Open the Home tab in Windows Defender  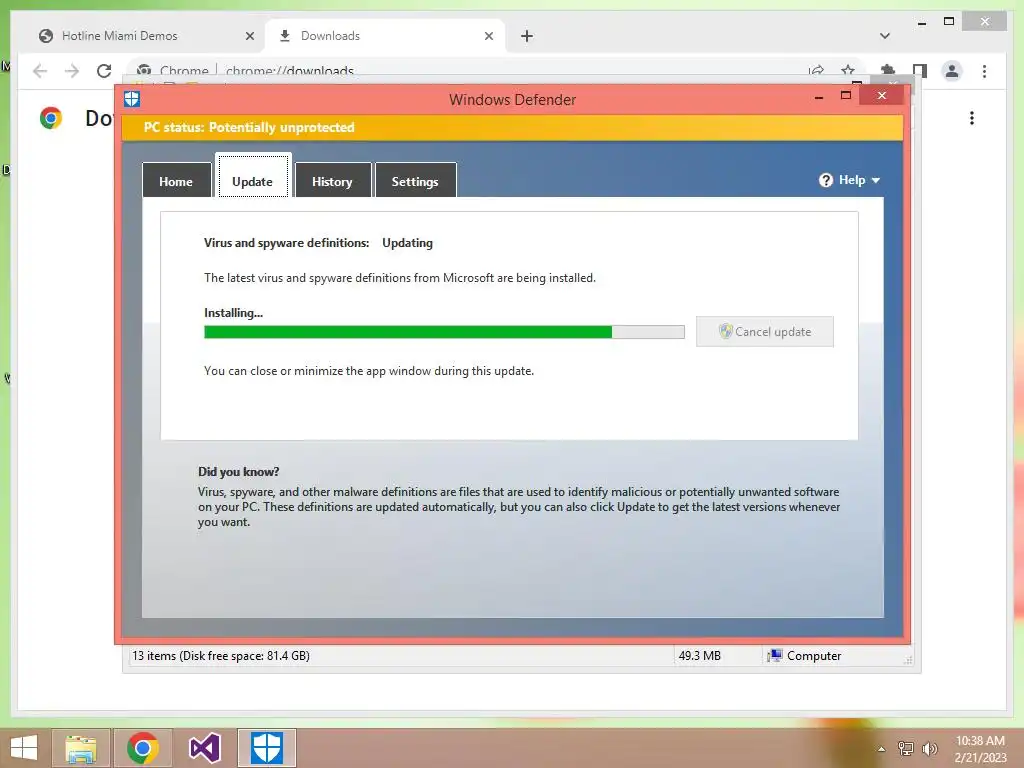click(176, 180)
